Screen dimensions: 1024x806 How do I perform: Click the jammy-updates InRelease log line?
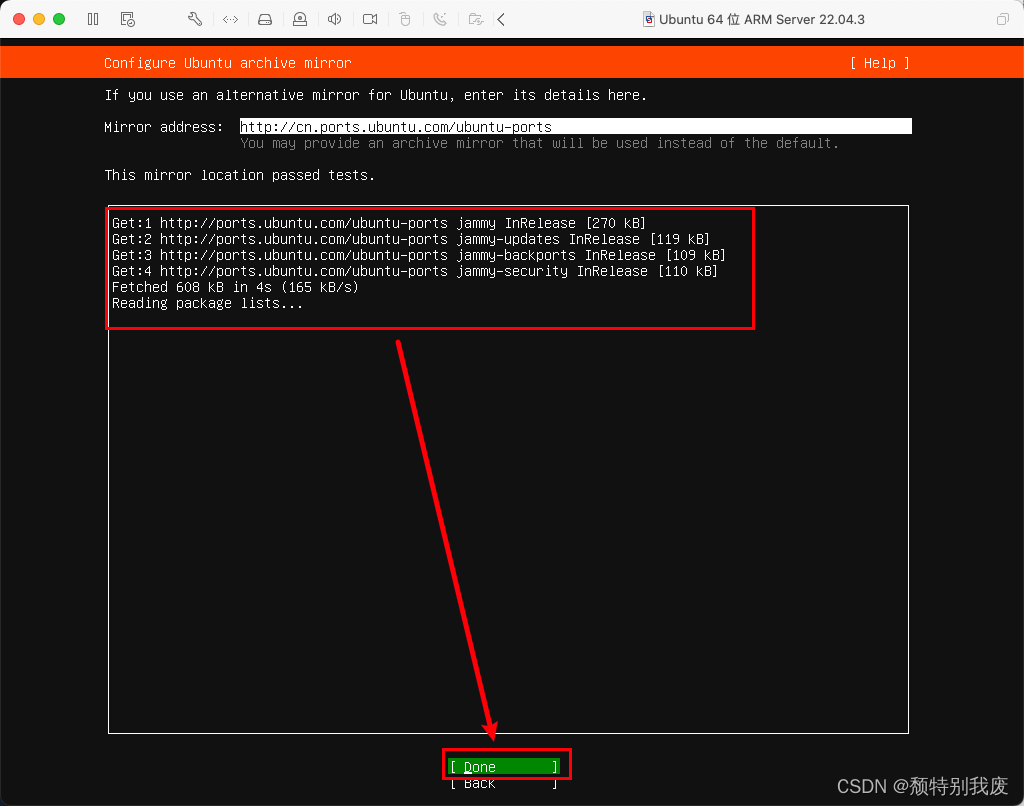pos(411,239)
